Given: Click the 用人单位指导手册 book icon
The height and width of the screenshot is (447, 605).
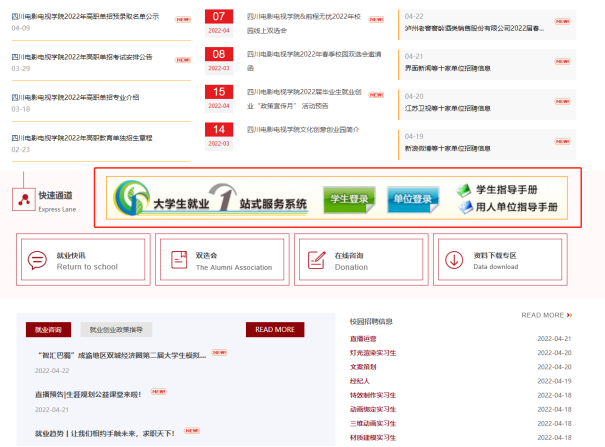Looking at the screenshot, I should [463, 207].
